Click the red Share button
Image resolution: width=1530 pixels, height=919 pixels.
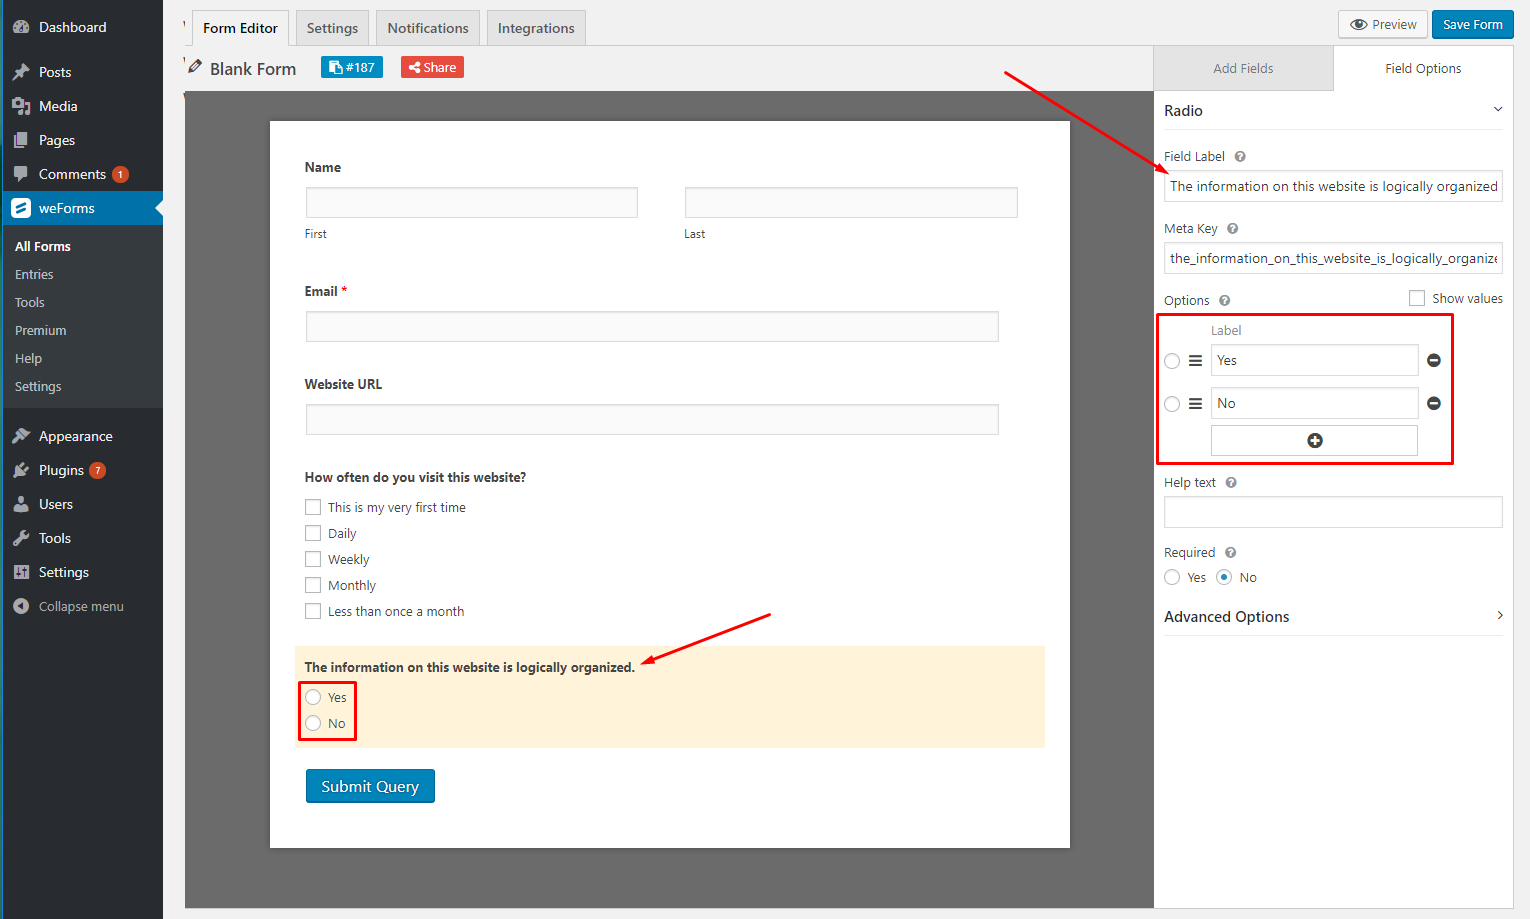click(x=432, y=67)
